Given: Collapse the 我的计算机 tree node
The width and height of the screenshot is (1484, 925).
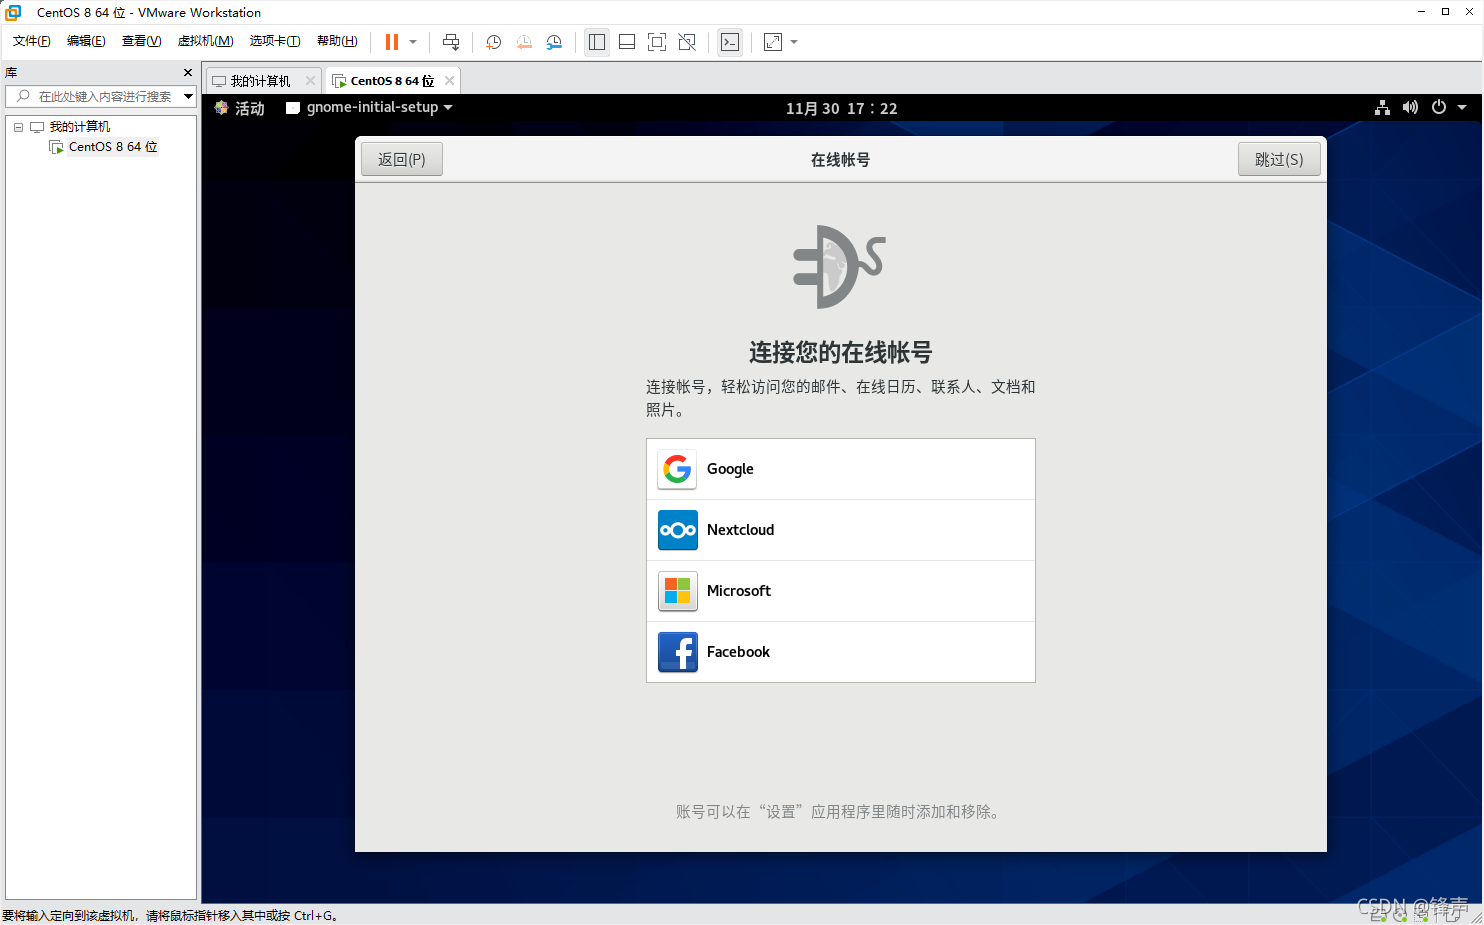Looking at the screenshot, I should coord(18,127).
